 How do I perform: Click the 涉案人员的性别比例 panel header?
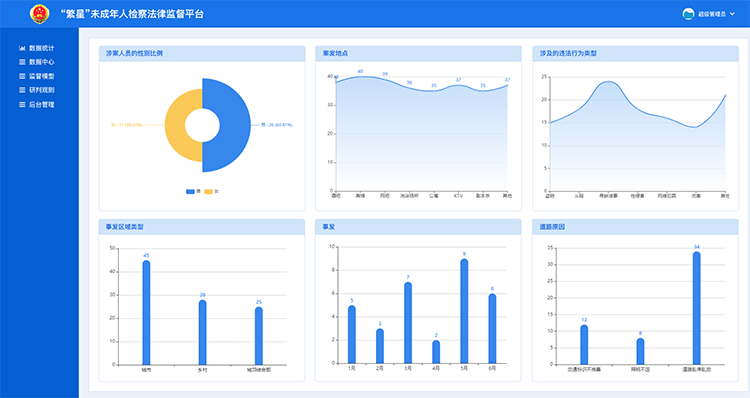click(x=202, y=54)
